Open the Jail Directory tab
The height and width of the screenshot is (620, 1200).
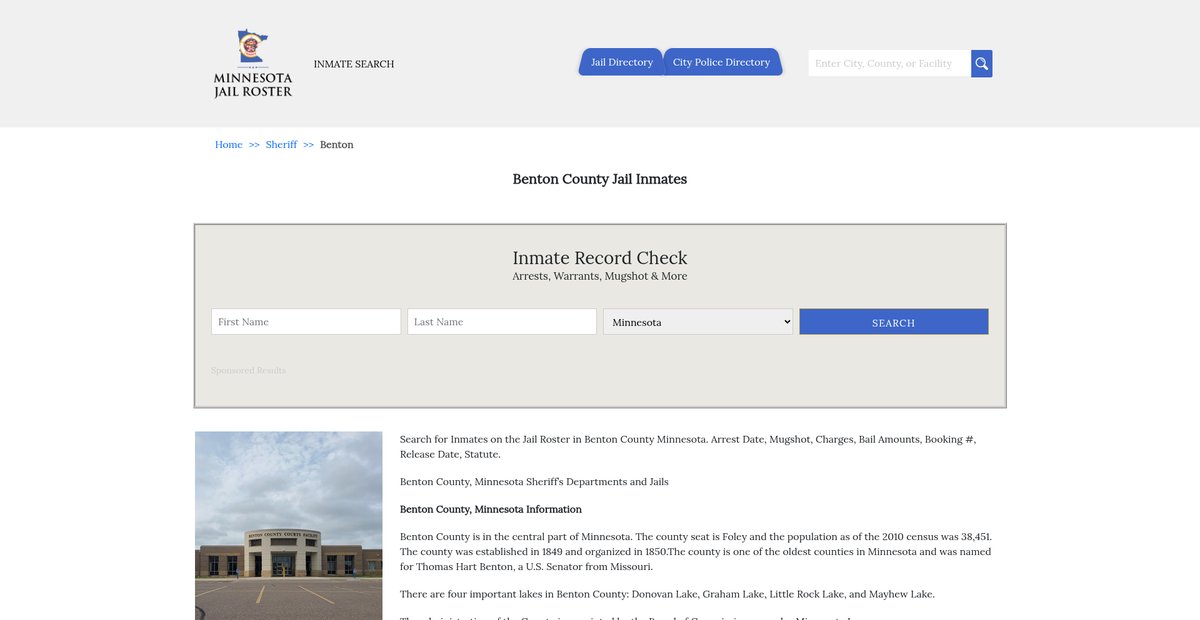pos(621,62)
